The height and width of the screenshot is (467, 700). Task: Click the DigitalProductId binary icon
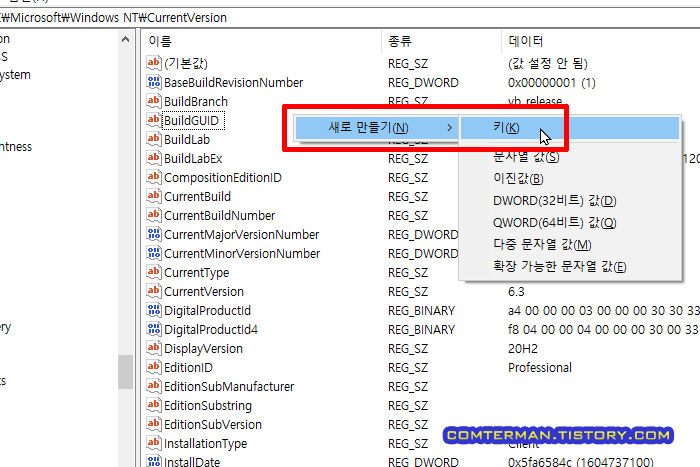point(154,310)
